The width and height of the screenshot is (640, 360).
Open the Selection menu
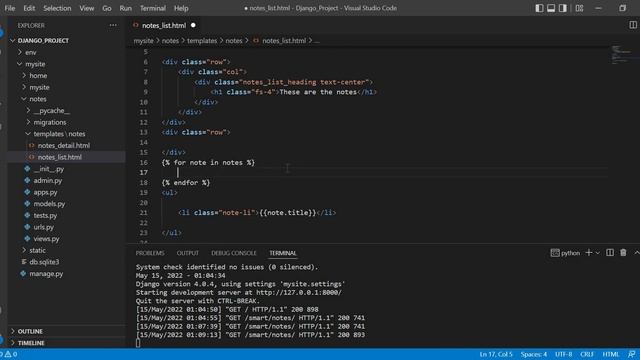(x=57, y=8)
